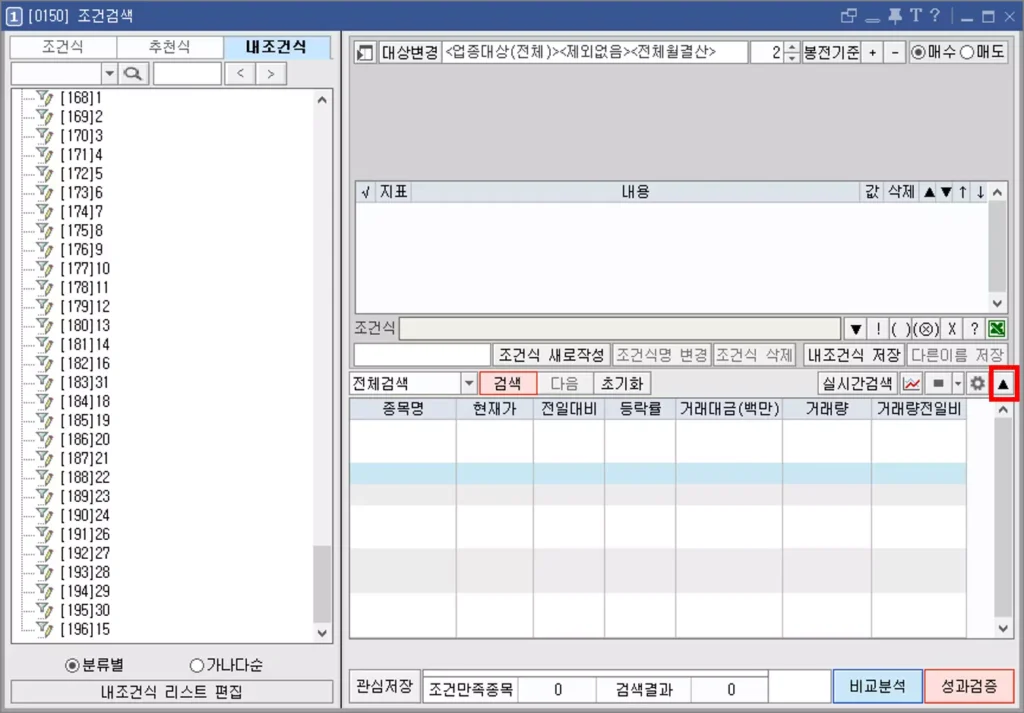This screenshot has width=1024, height=713.
Task: Click the > next button in left panel
Action: pos(270,74)
